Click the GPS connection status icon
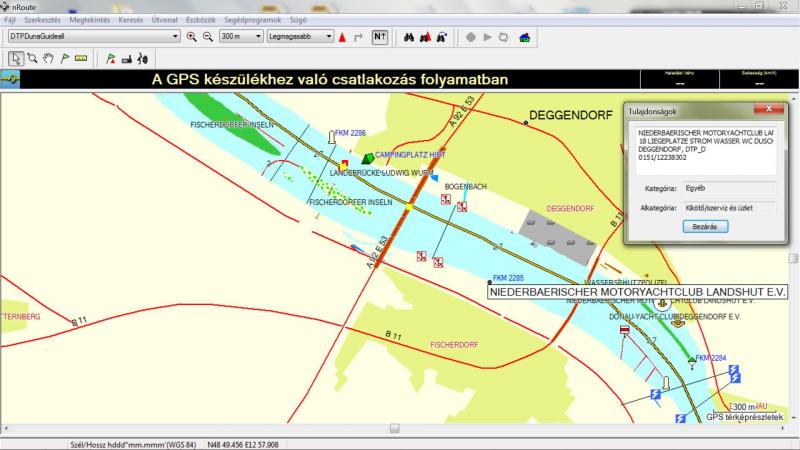800x450 pixels. coord(10,79)
